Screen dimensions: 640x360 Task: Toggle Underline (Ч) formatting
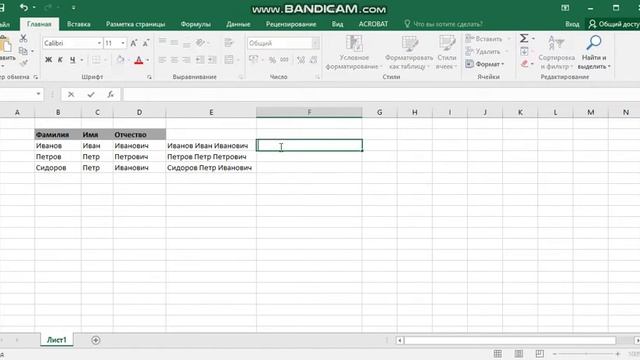(72, 60)
